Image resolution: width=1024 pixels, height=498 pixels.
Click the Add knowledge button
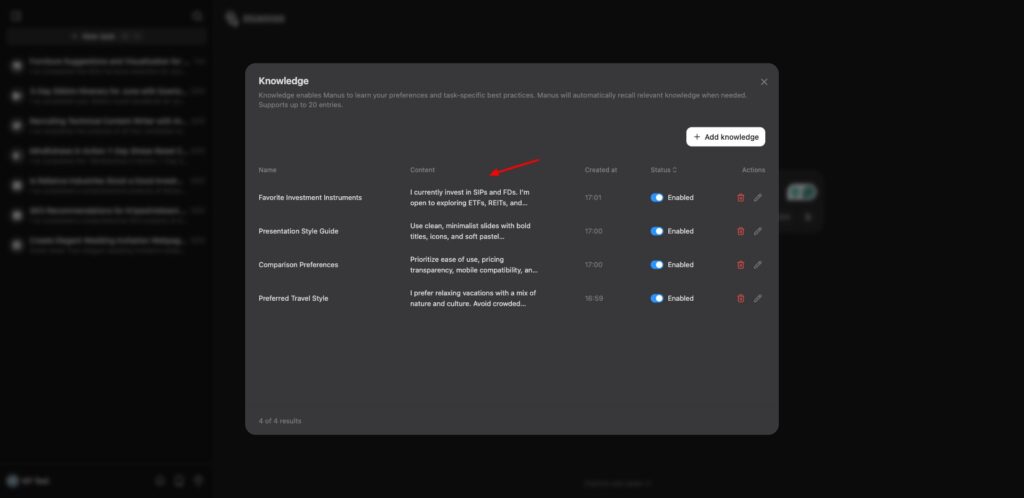[x=726, y=137]
